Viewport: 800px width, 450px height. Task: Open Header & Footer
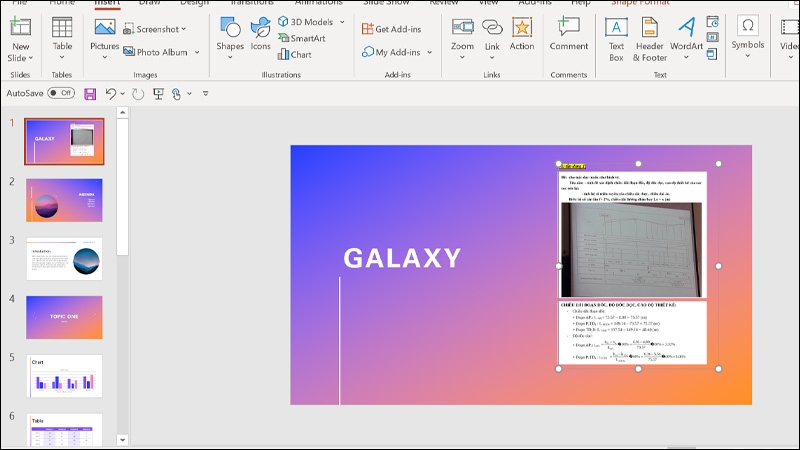tap(649, 39)
